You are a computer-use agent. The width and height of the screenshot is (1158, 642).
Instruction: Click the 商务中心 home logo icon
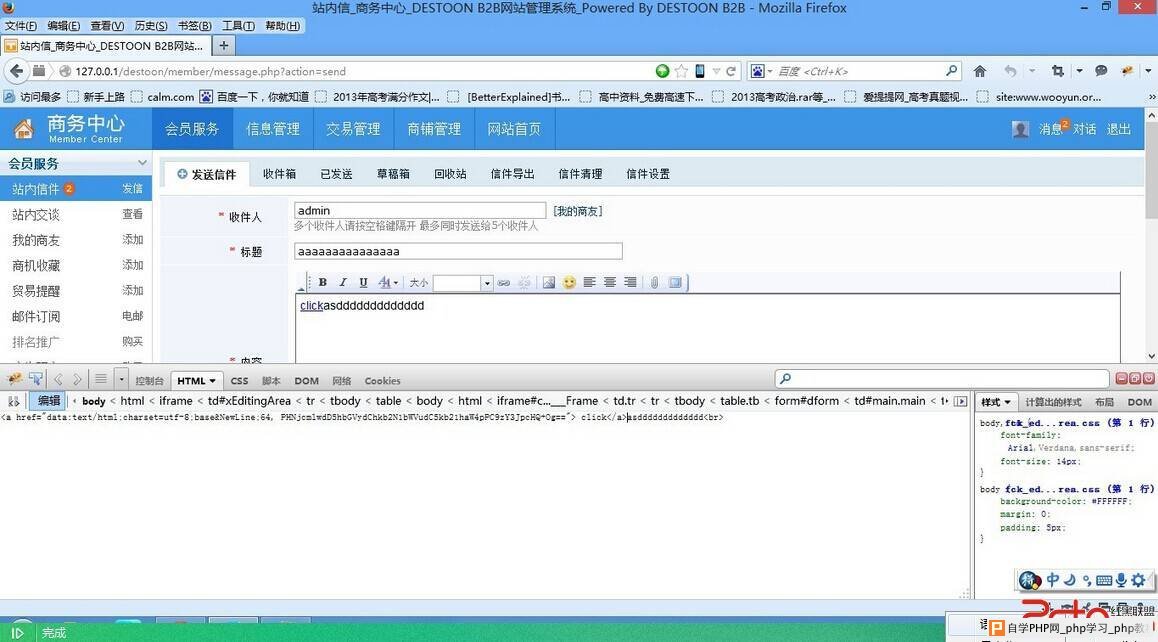pos(24,129)
